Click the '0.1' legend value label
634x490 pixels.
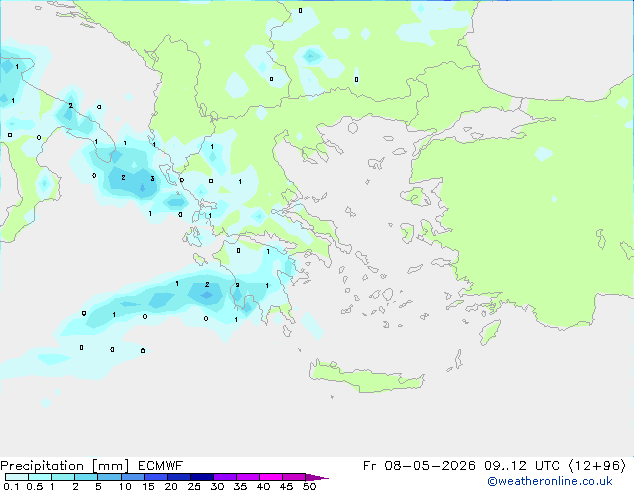pyautogui.click(x=11, y=486)
